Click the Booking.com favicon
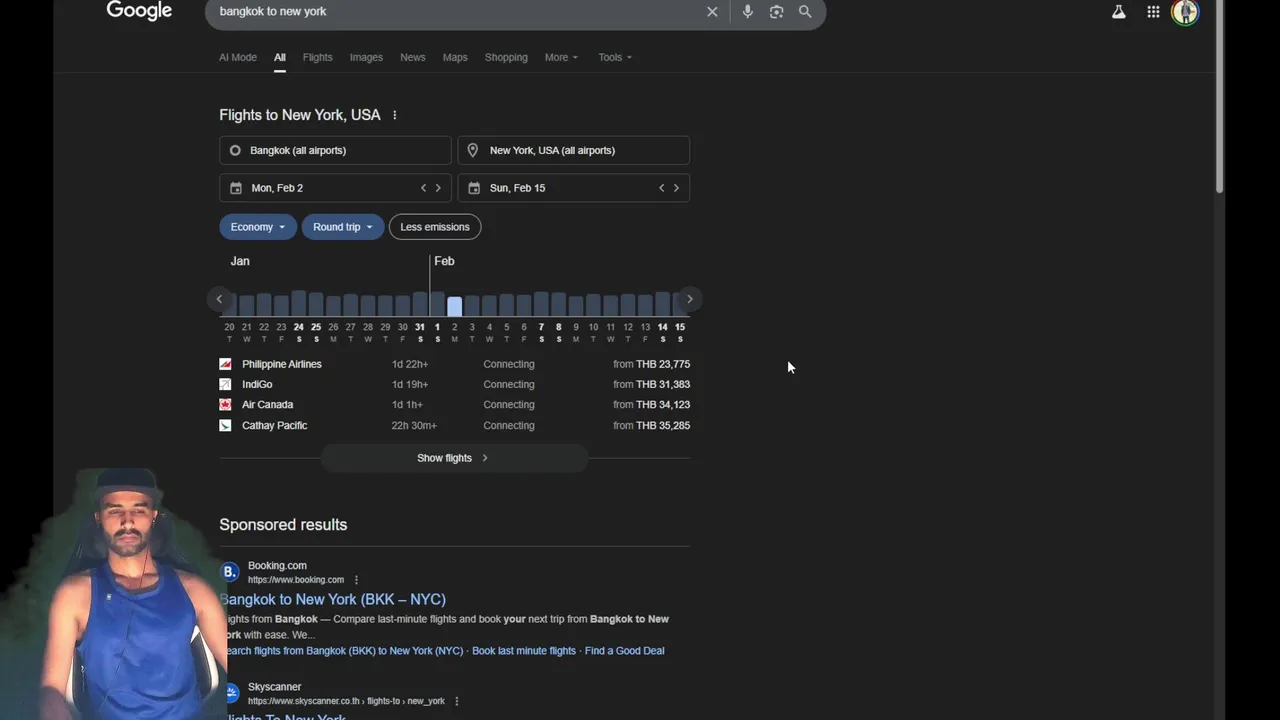The height and width of the screenshot is (720, 1280). pos(230,572)
